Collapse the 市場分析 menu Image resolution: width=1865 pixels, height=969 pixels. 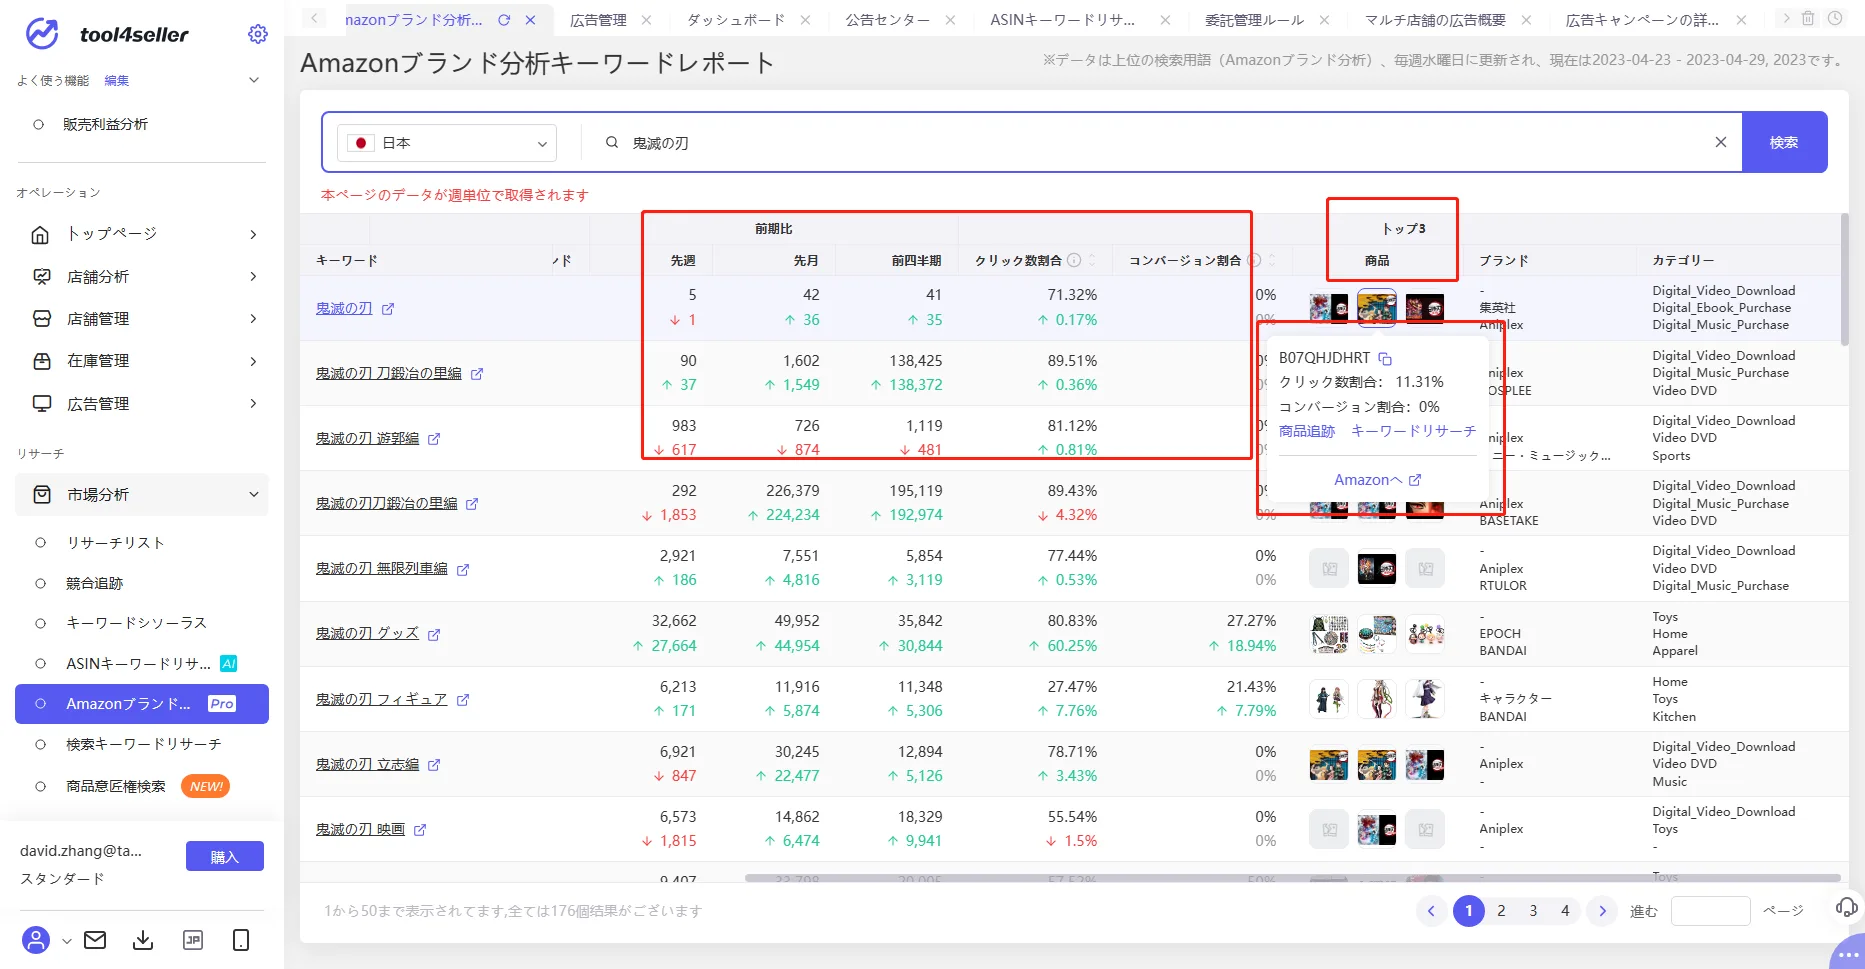click(x=141, y=495)
